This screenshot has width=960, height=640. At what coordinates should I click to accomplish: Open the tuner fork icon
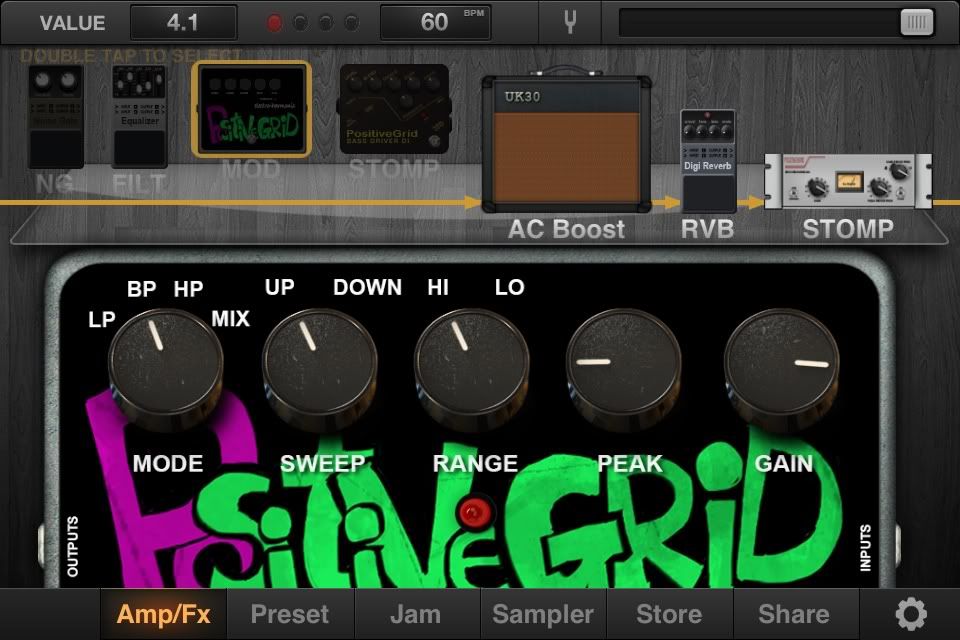(x=570, y=22)
